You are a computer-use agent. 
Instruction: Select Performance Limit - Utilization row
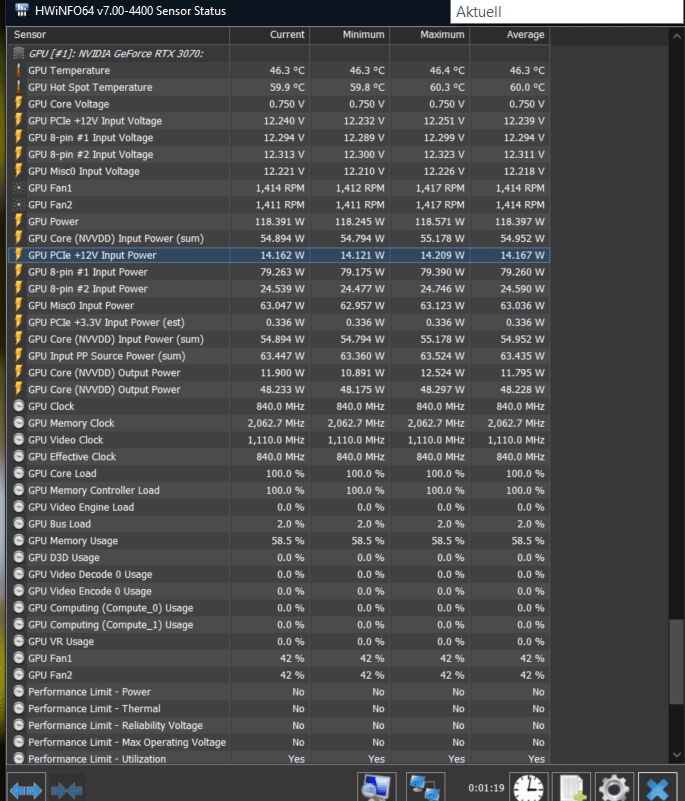pos(279,759)
